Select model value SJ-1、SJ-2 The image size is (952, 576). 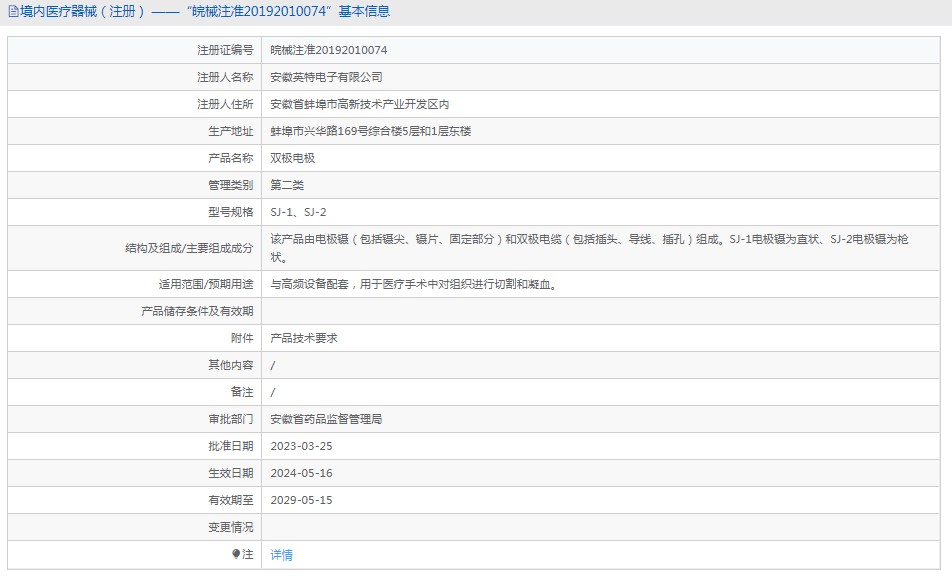coord(298,212)
